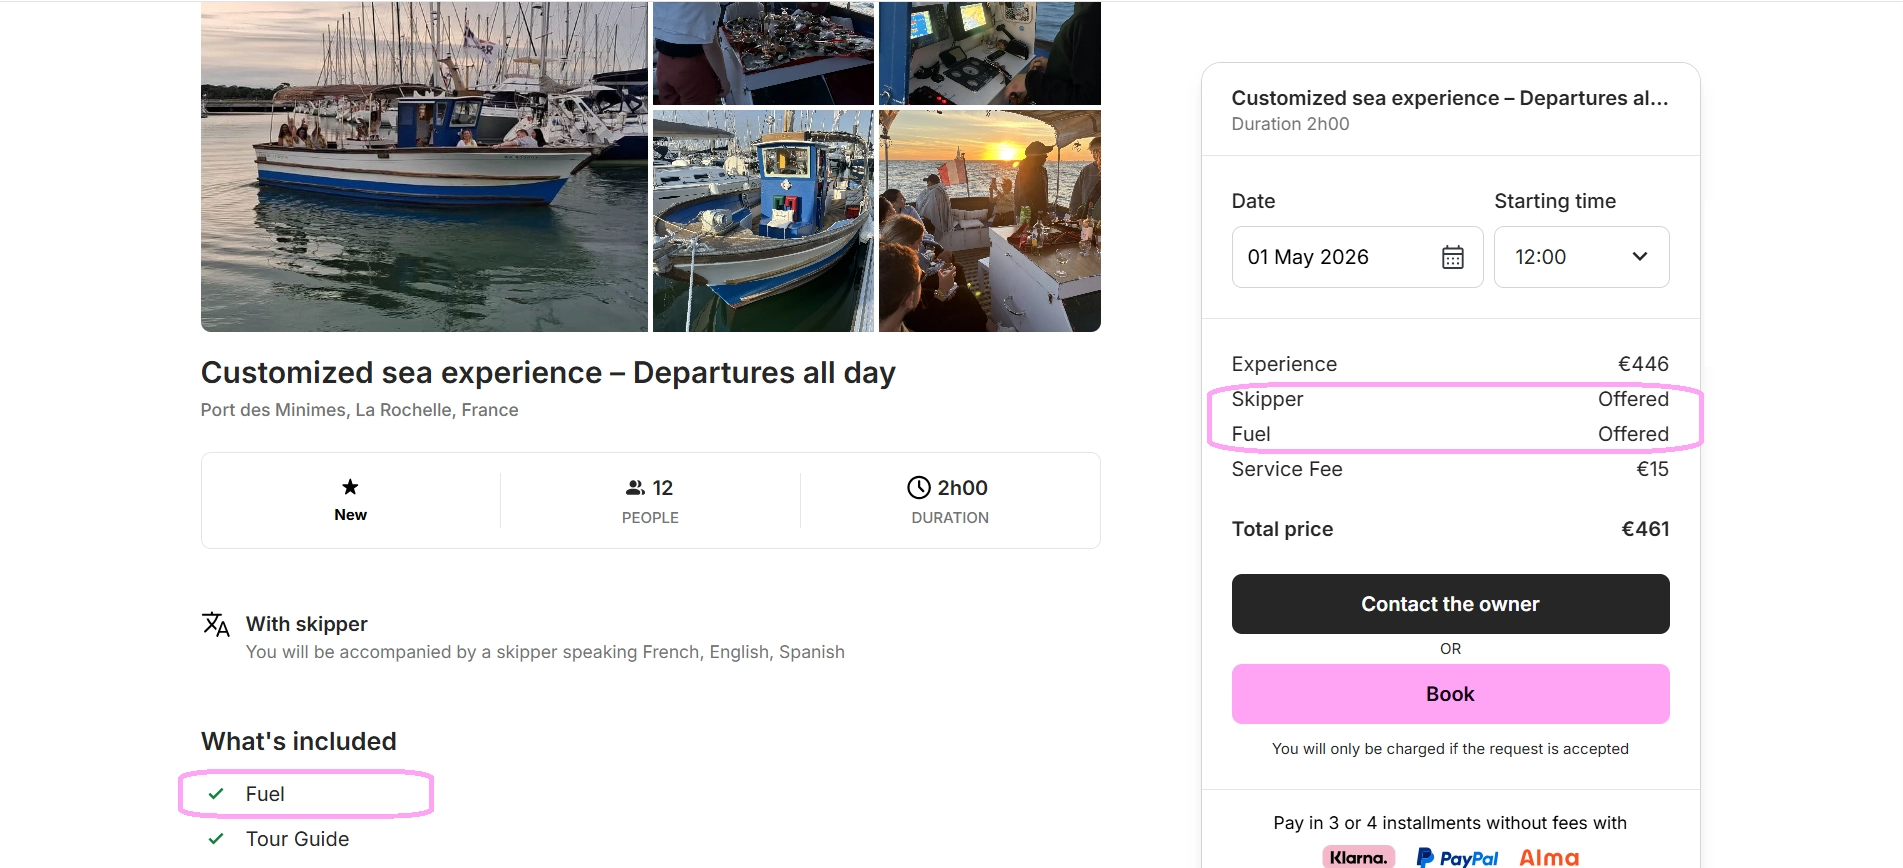This screenshot has width=1903, height=868.
Task: Click the Fuel included checkmark
Action: tap(216, 794)
